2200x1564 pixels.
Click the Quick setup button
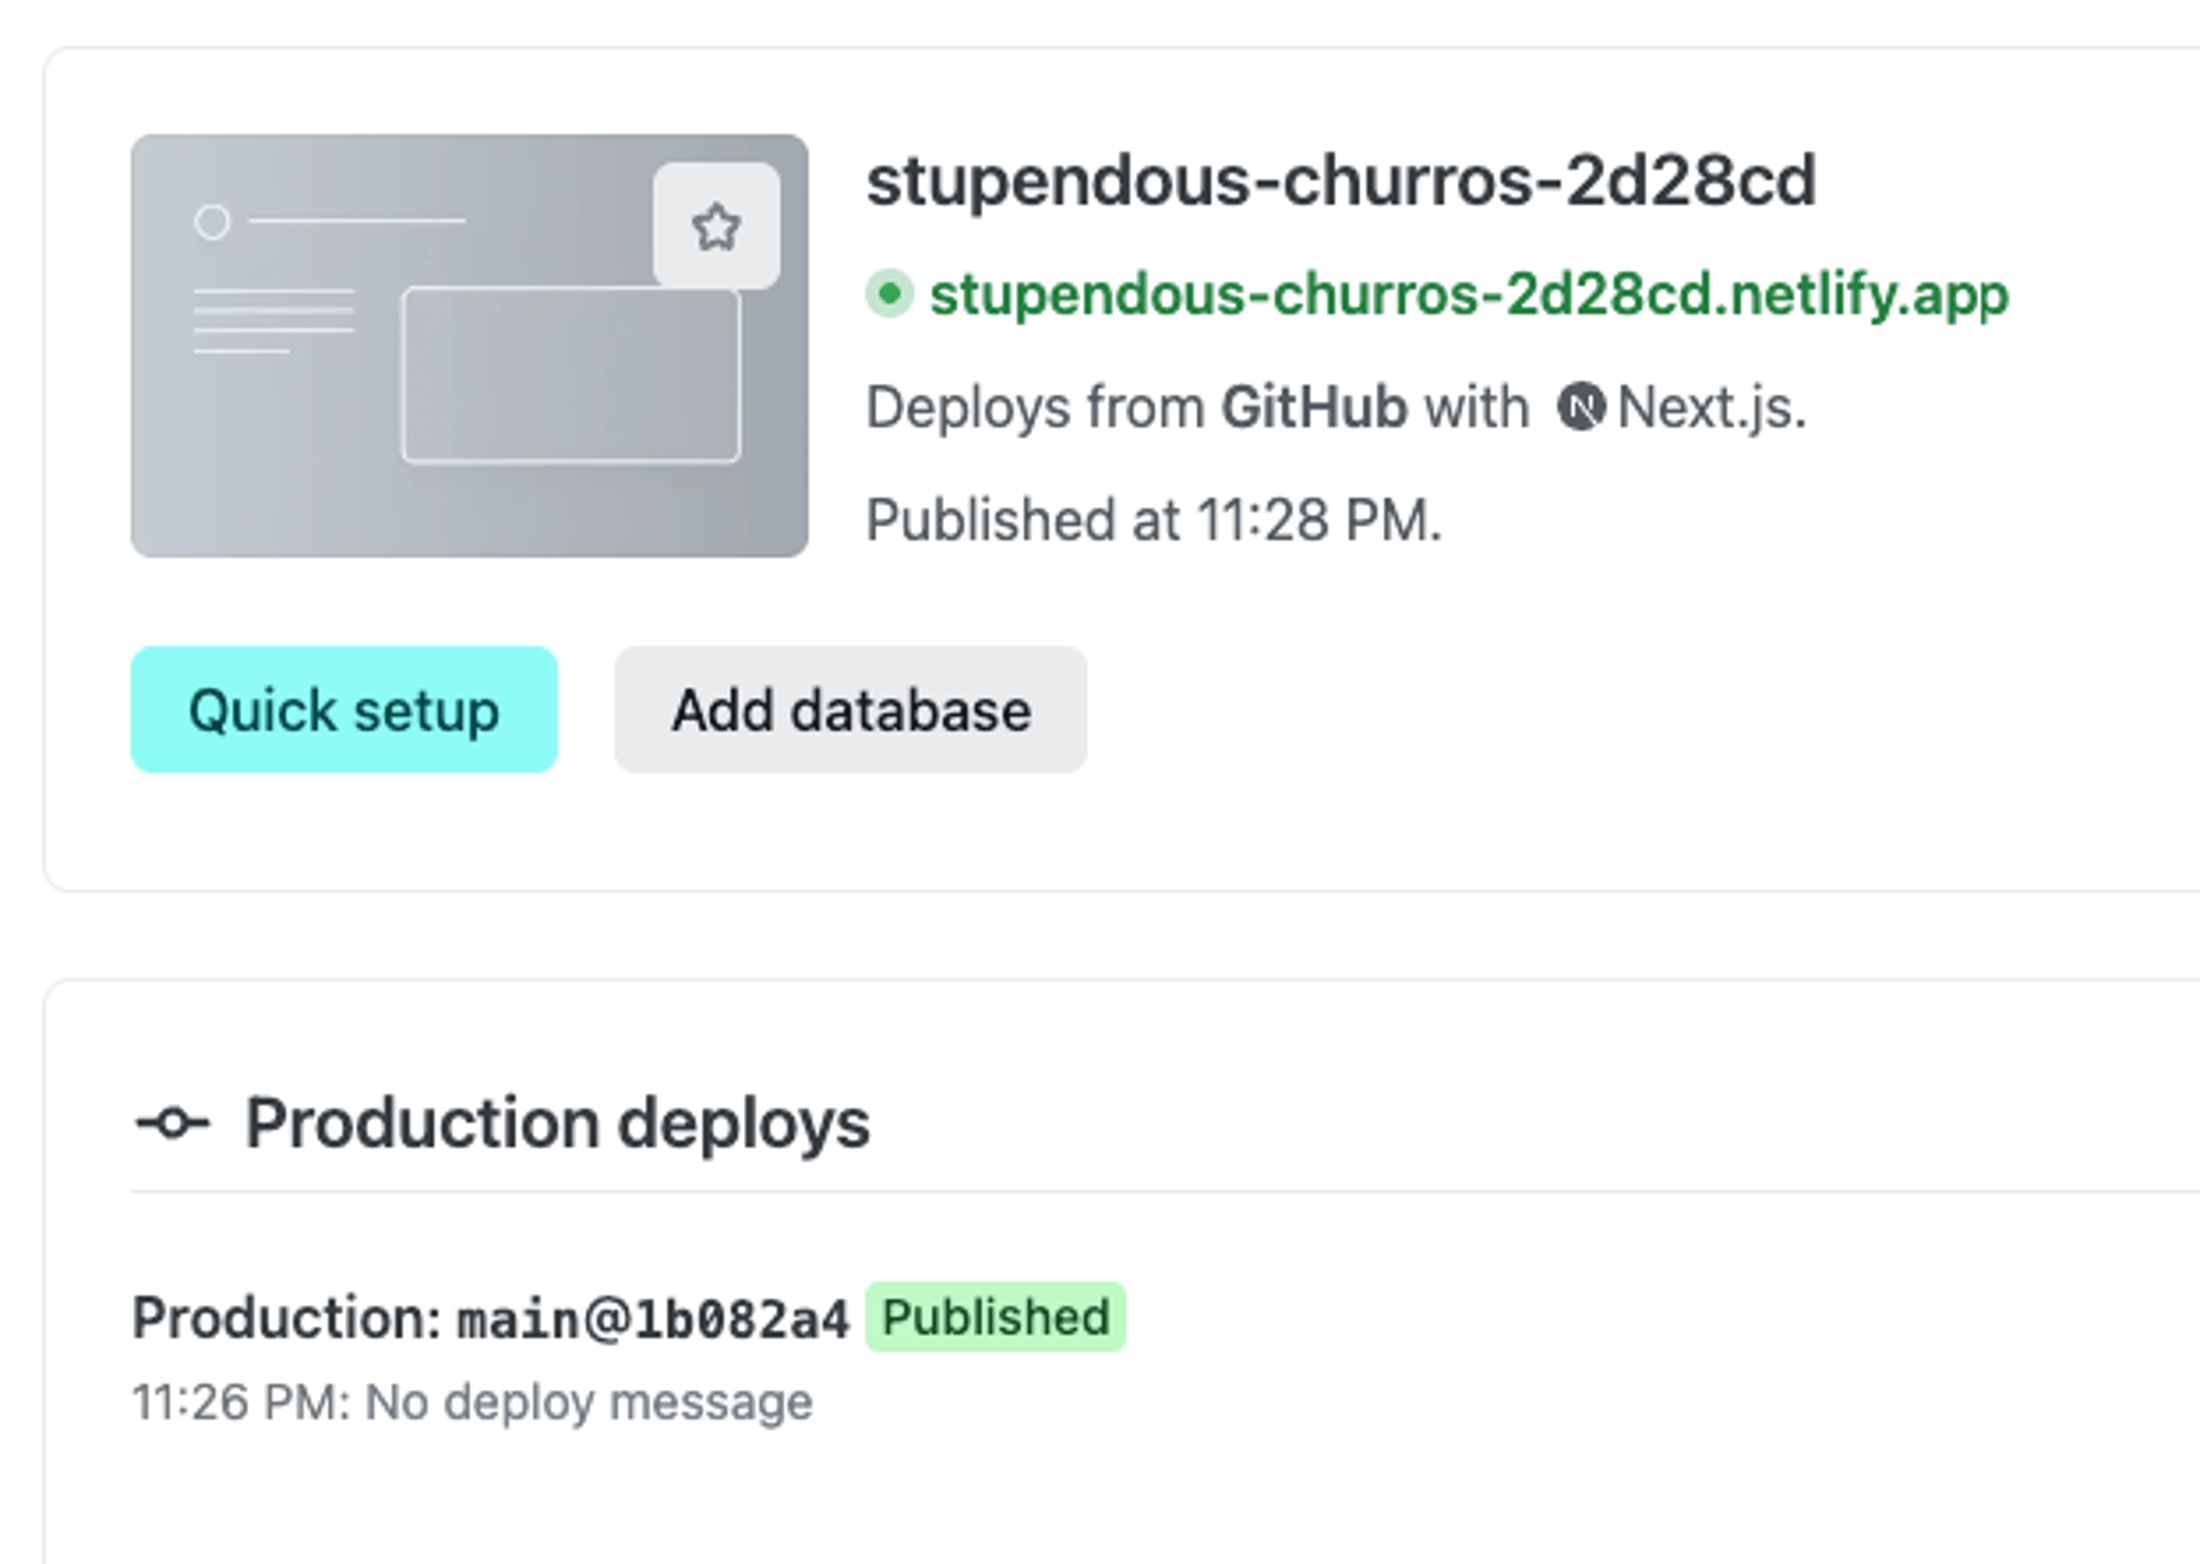343,710
